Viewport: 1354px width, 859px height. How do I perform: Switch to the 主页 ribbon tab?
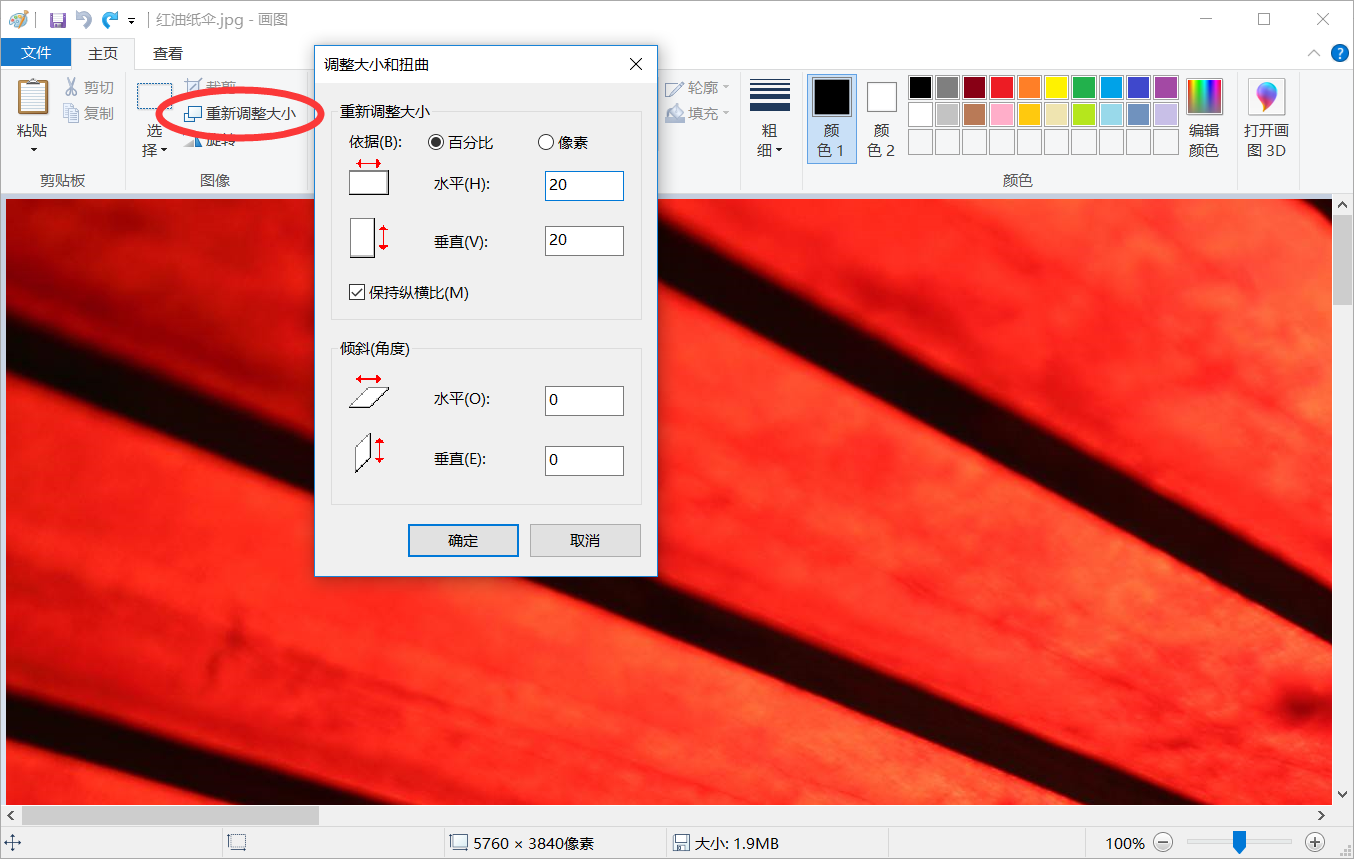(x=103, y=53)
